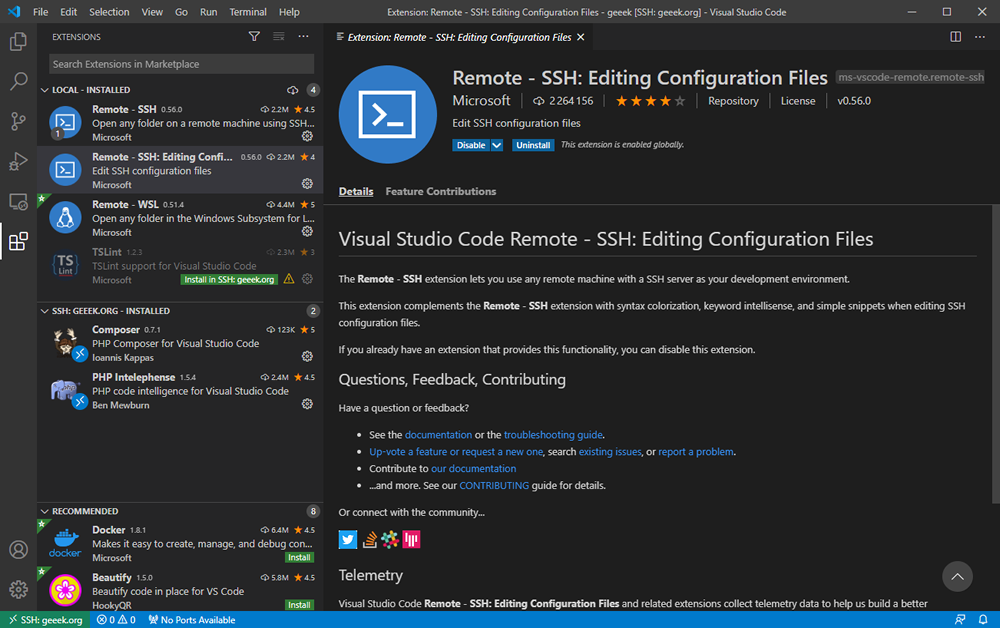Image resolution: width=1000 pixels, height=628 pixels.
Task: Open Manage gear in activity bar
Action: (x=18, y=589)
